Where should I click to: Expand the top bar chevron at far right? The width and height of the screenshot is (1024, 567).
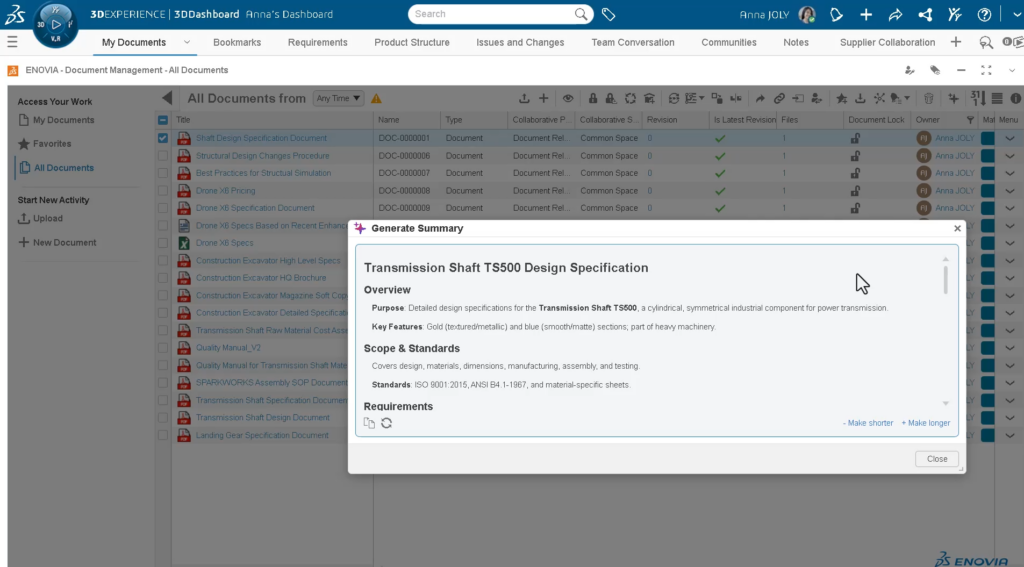(1016, 14)
